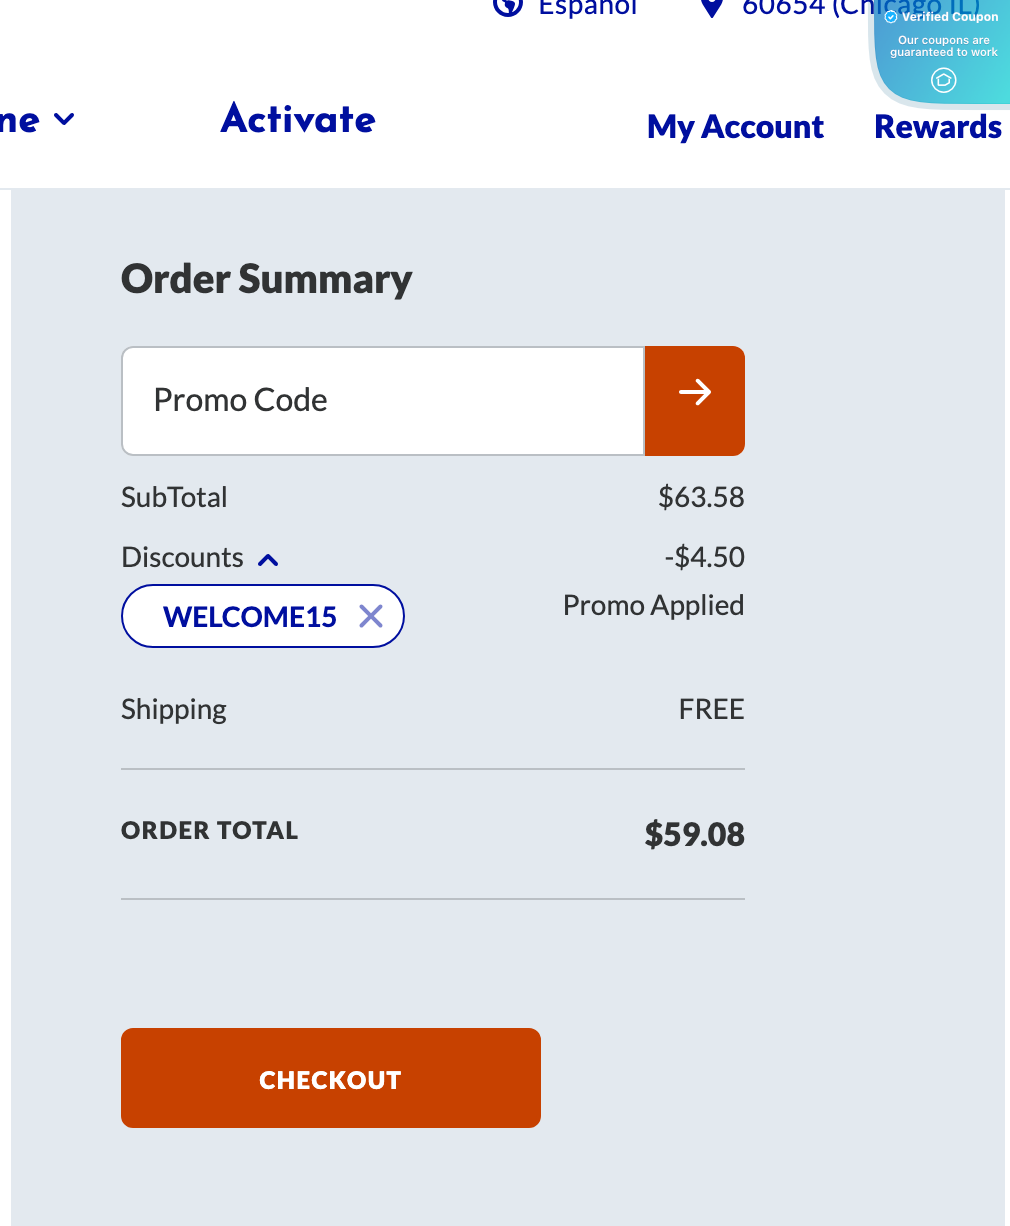Click inside the Promo Code field
This screenshot has width=1010, height=1226.
click(x=382, y=400)
